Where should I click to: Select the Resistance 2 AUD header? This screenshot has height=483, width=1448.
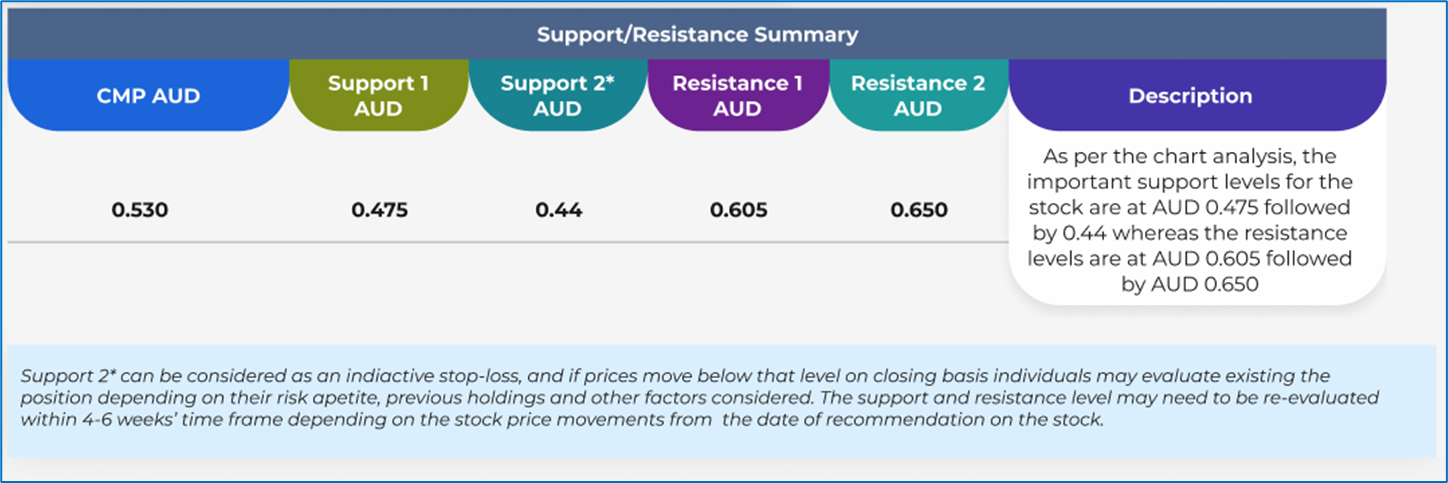(x=917, y=96)
